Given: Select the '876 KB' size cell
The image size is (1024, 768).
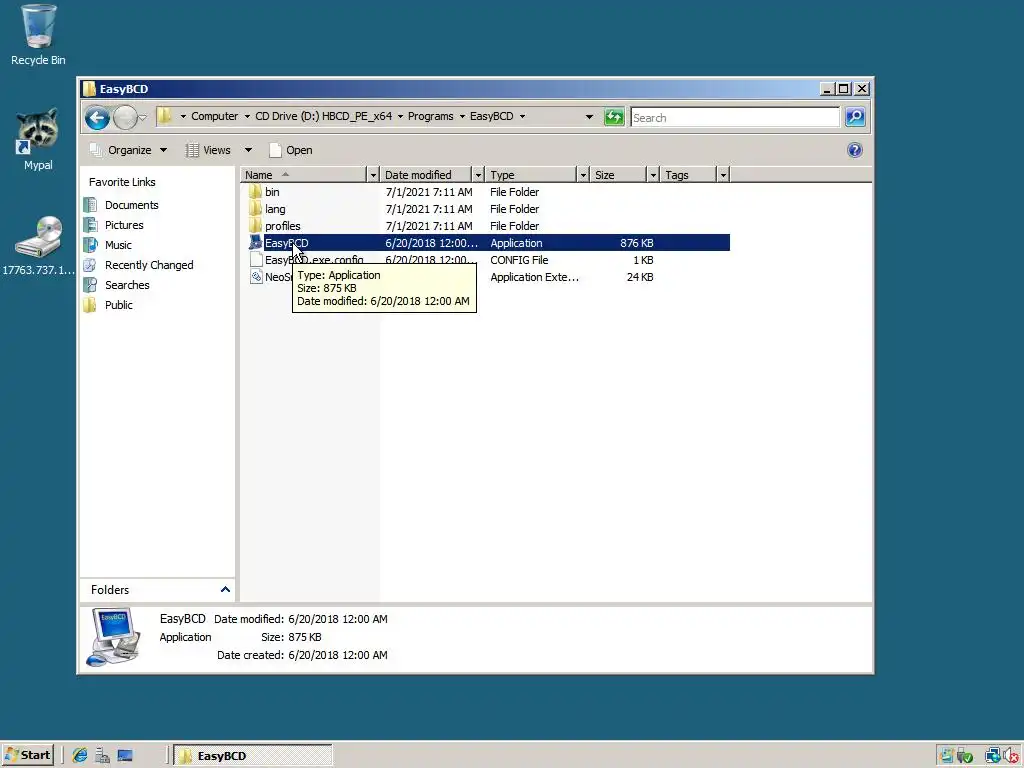Looking at the screenshot, I should pyautogui.click(x=637, y=243).
